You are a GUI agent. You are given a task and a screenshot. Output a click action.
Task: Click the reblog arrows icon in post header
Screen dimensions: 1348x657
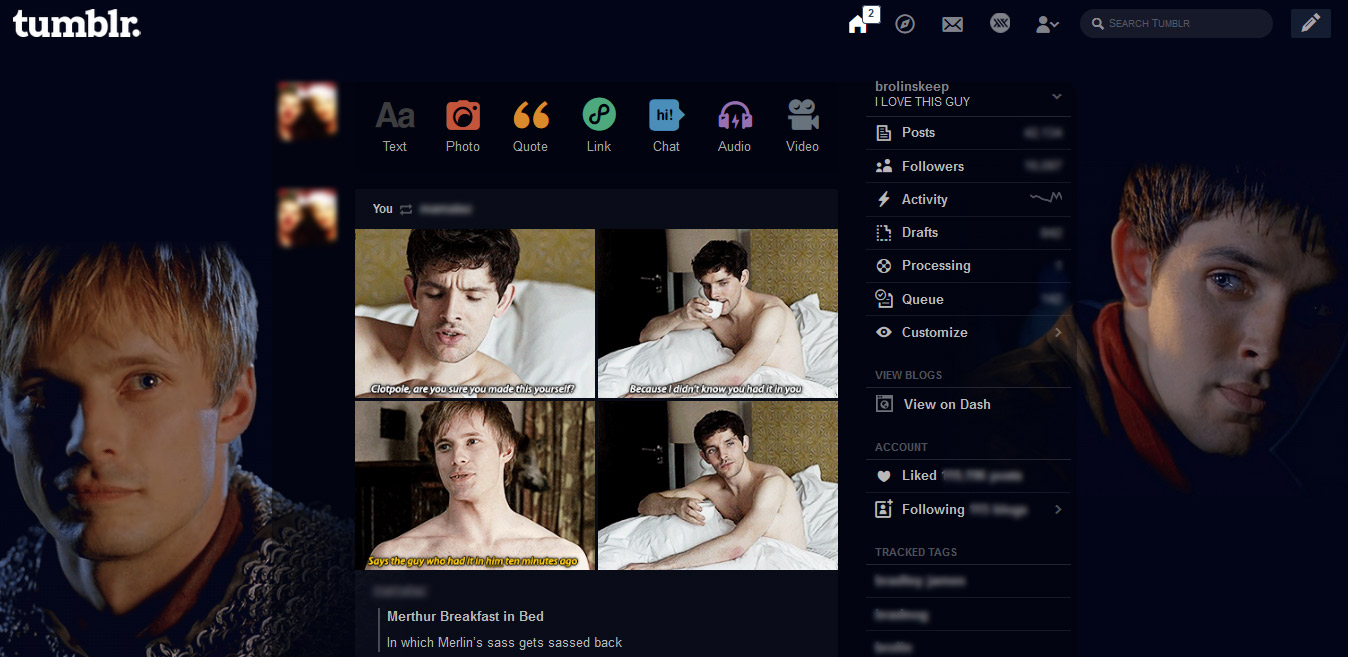(406, 209)
